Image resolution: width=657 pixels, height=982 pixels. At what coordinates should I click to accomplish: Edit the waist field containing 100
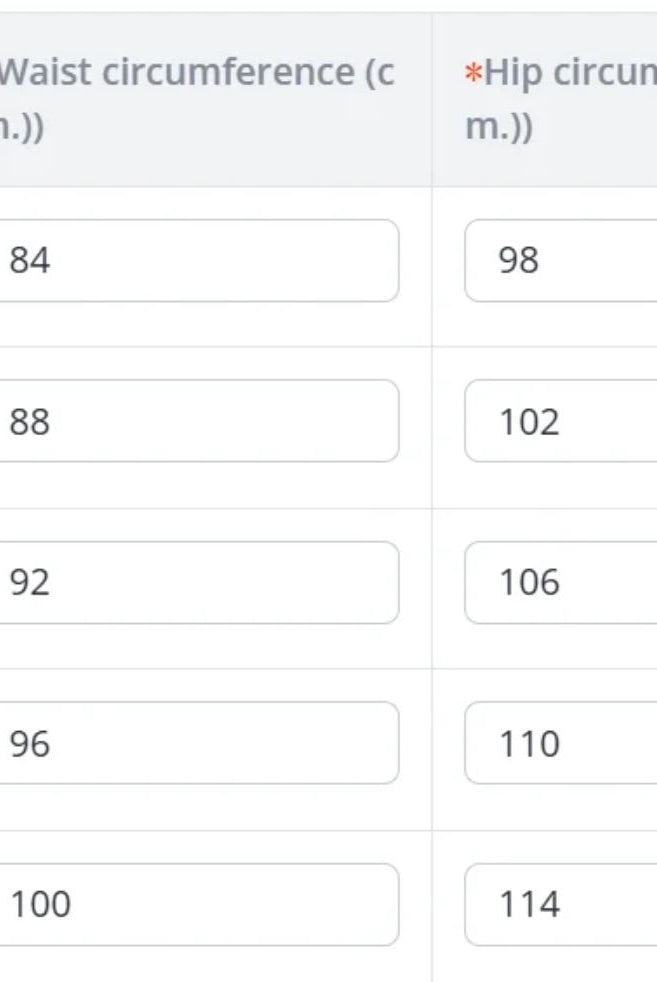(200, 904)
